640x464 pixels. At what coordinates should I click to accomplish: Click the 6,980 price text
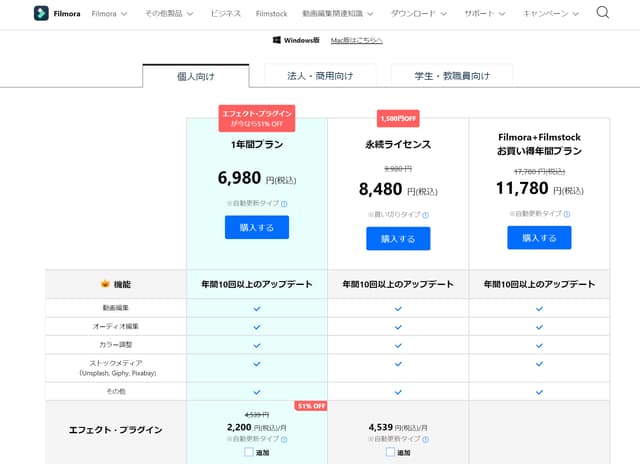pyautogui.click(x=240, y=178)
